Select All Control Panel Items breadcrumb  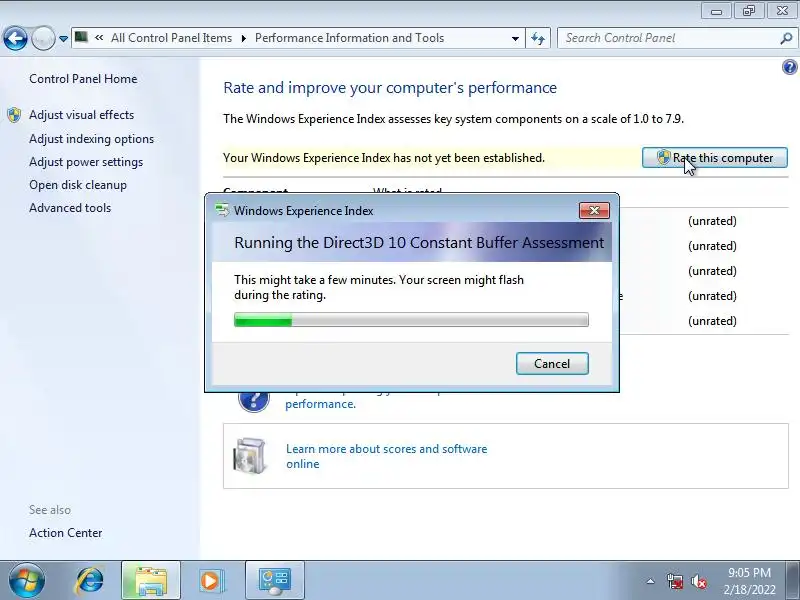(171, 38)
